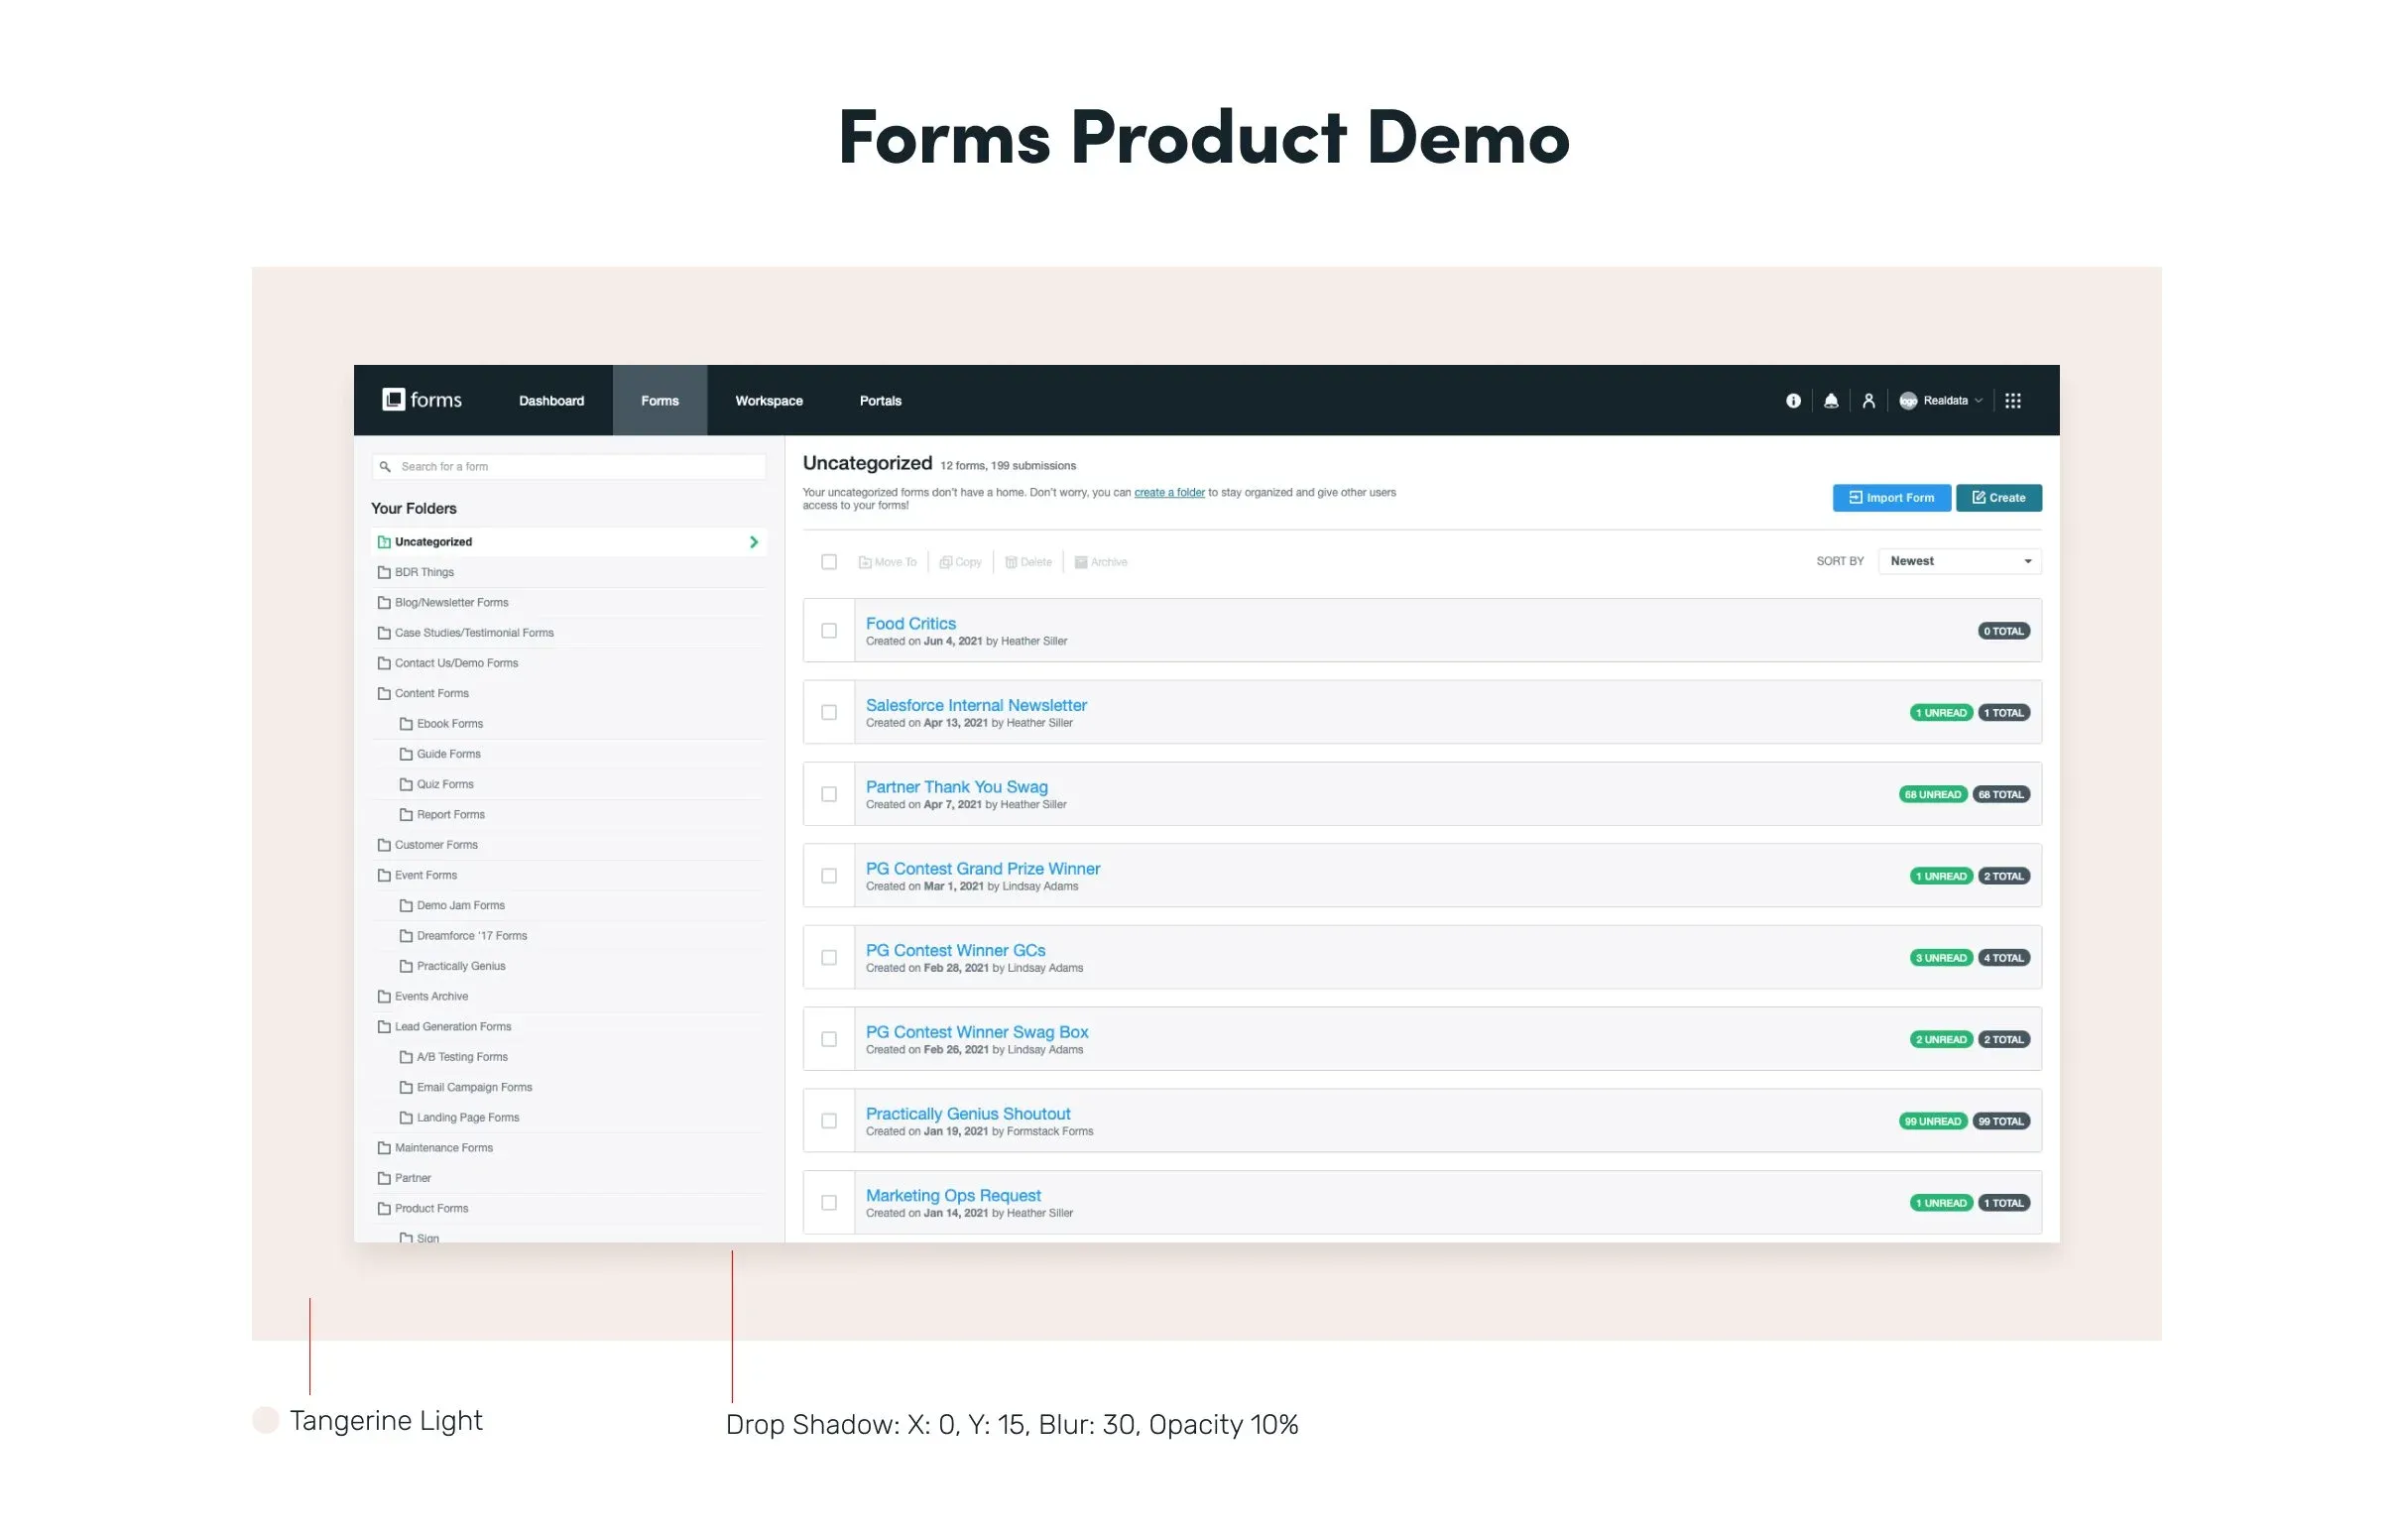Open the info icon in top bar
The width and height of the screenshot is (2408, 1533).
1793,401
